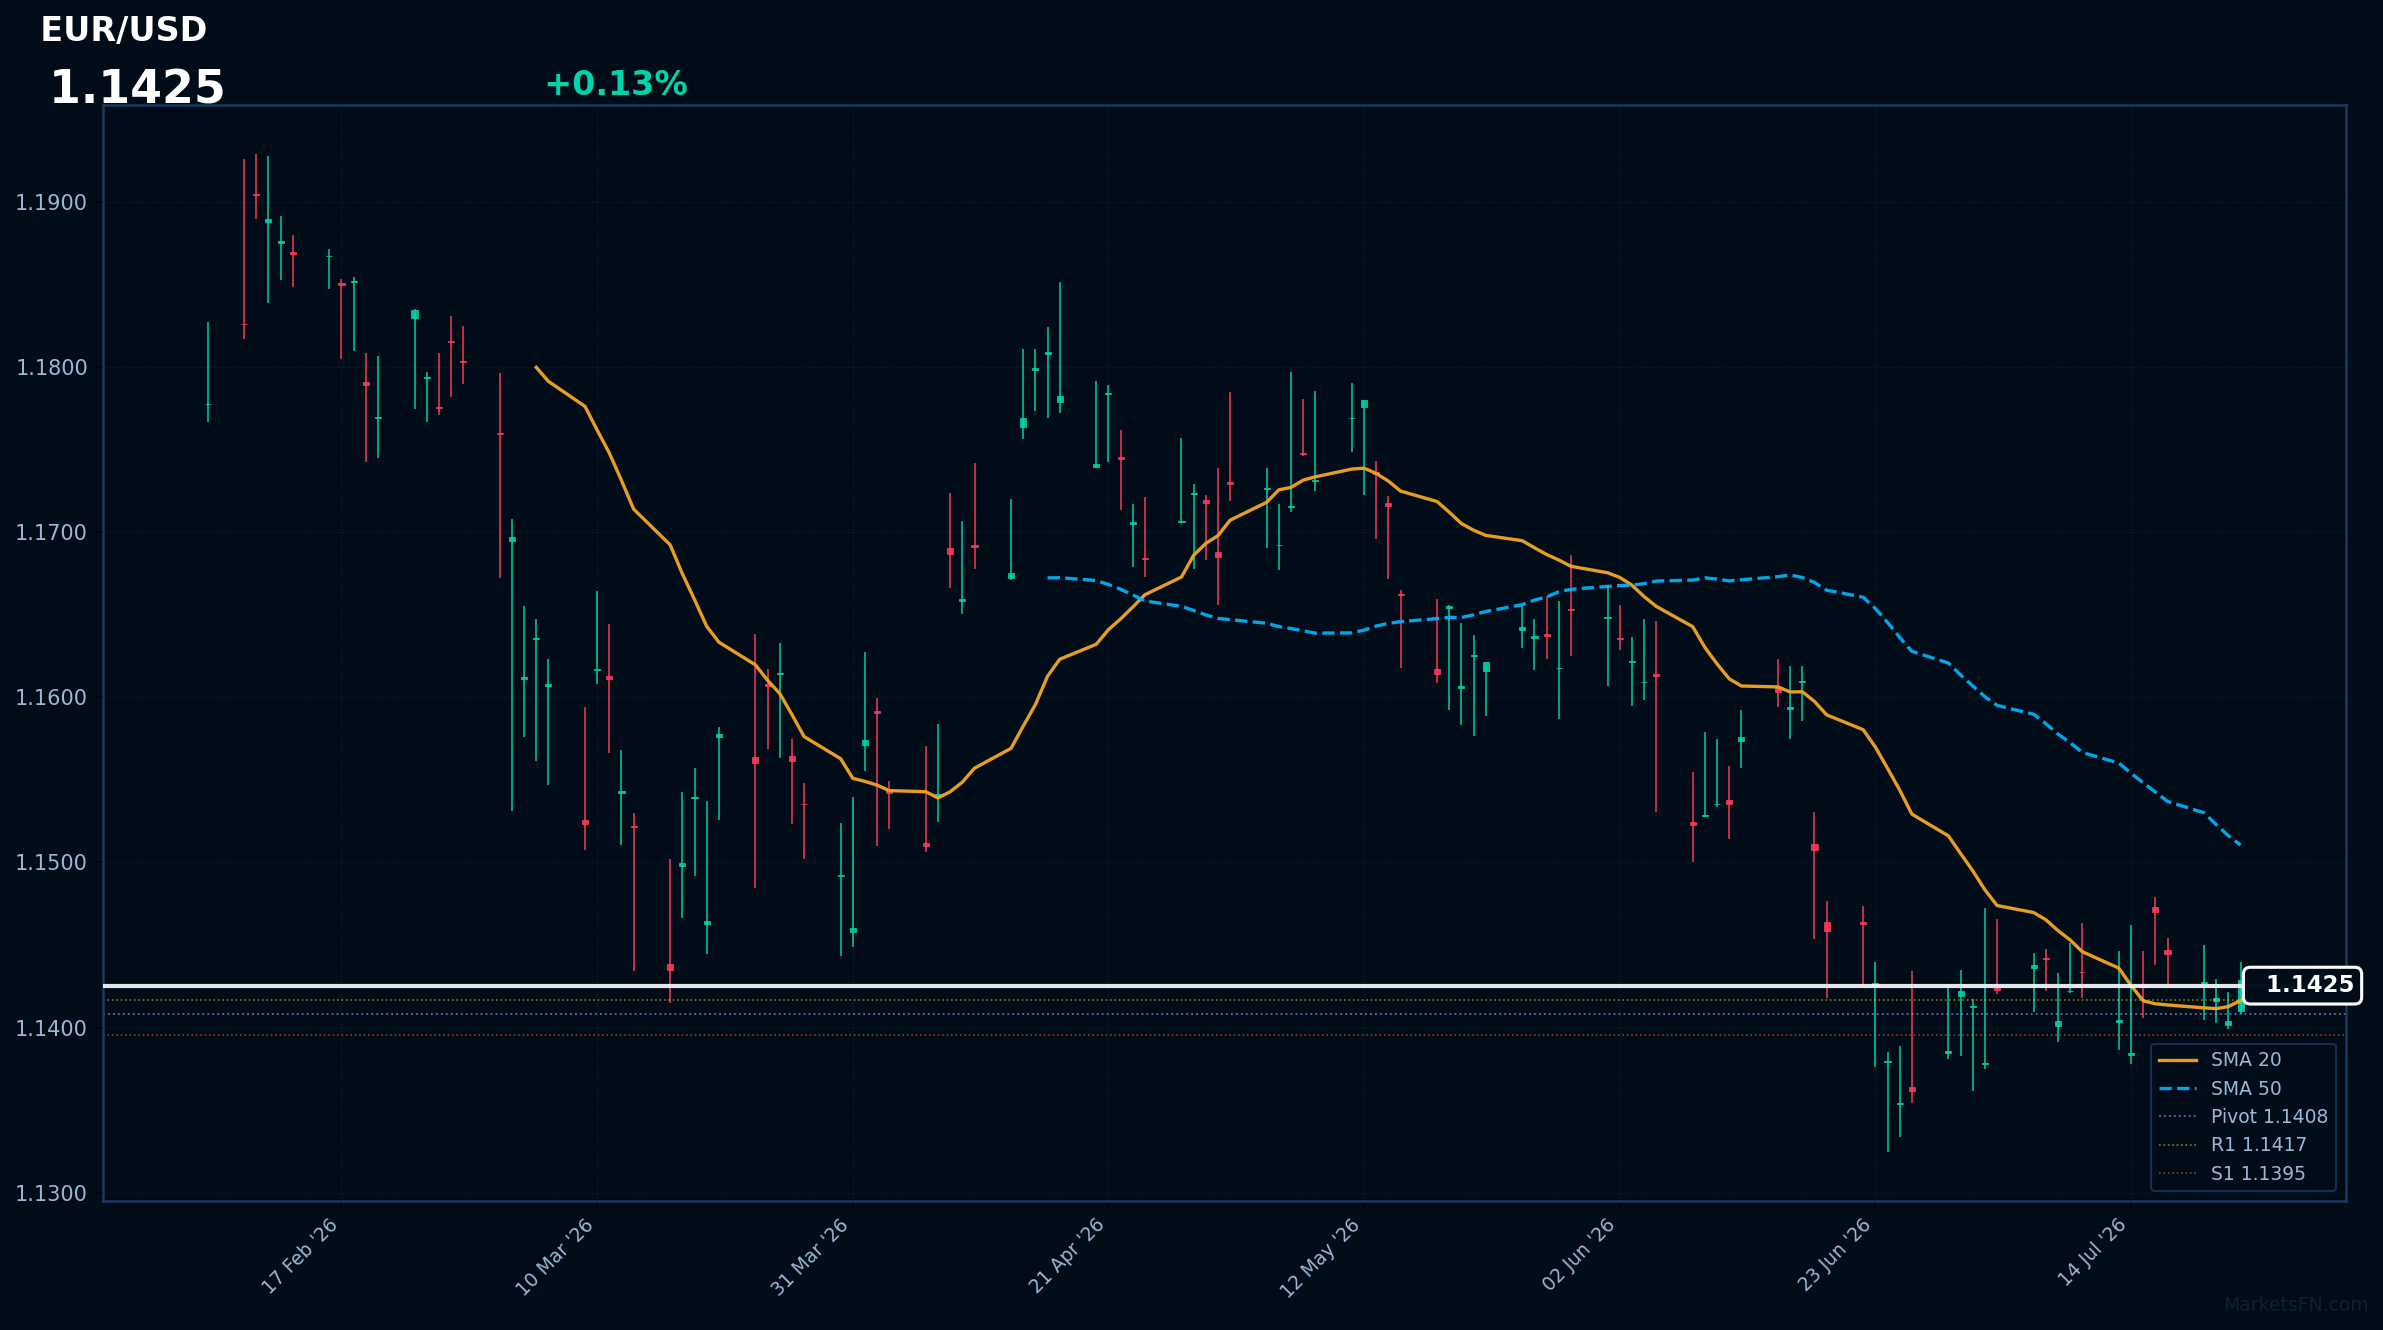
Task: Click the EUR/USD pair title
Action: pos(123,30)
